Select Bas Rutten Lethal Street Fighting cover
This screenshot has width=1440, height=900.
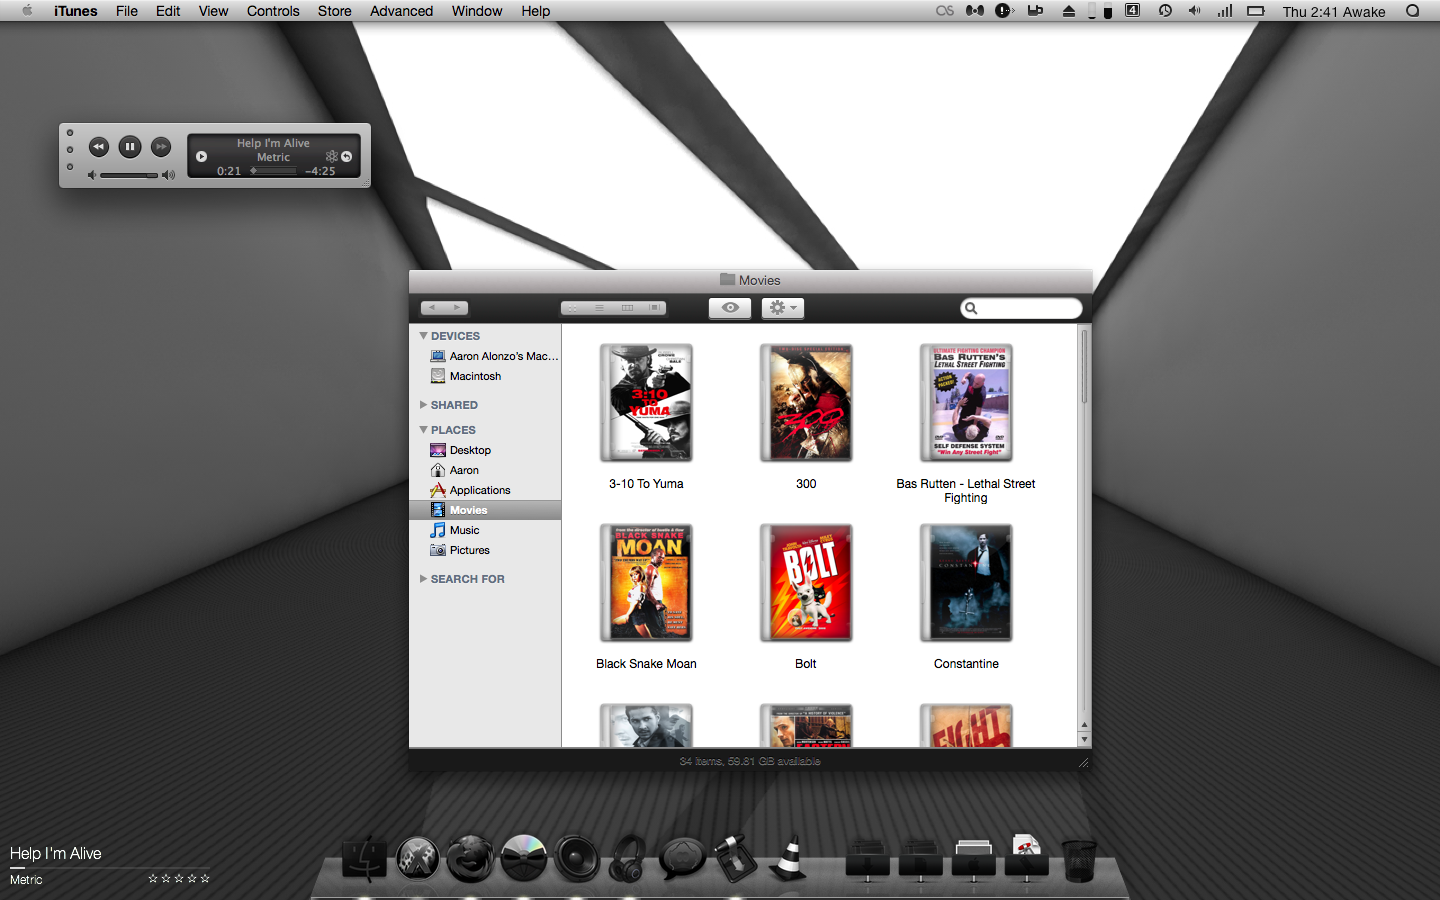coord(966,403)
